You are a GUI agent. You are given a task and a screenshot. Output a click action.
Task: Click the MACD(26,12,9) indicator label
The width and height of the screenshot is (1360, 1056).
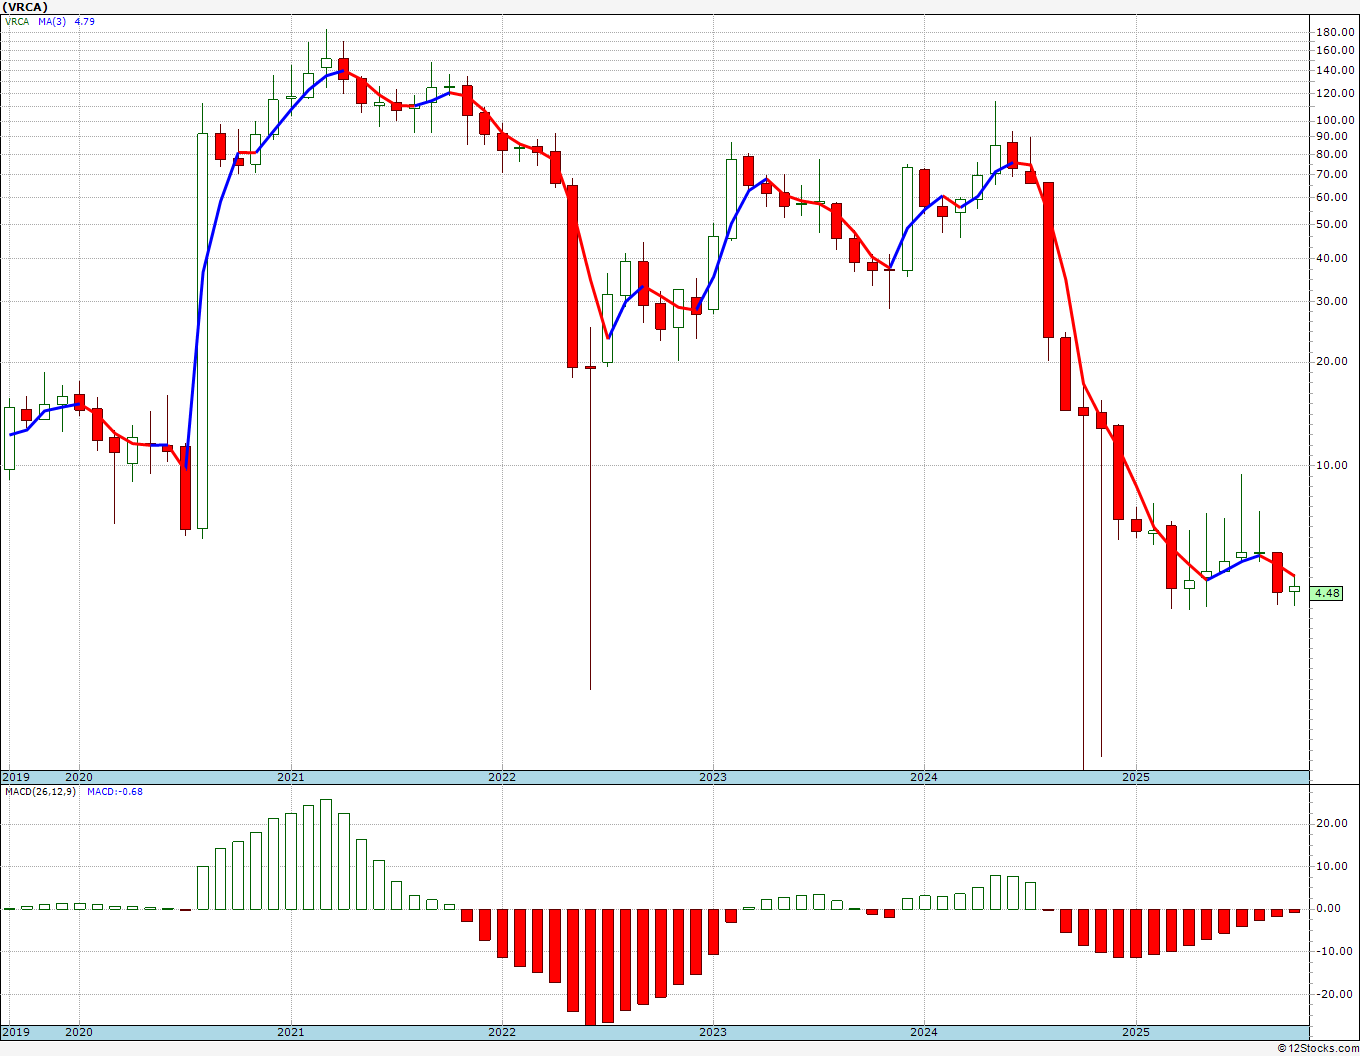[40, 792]
